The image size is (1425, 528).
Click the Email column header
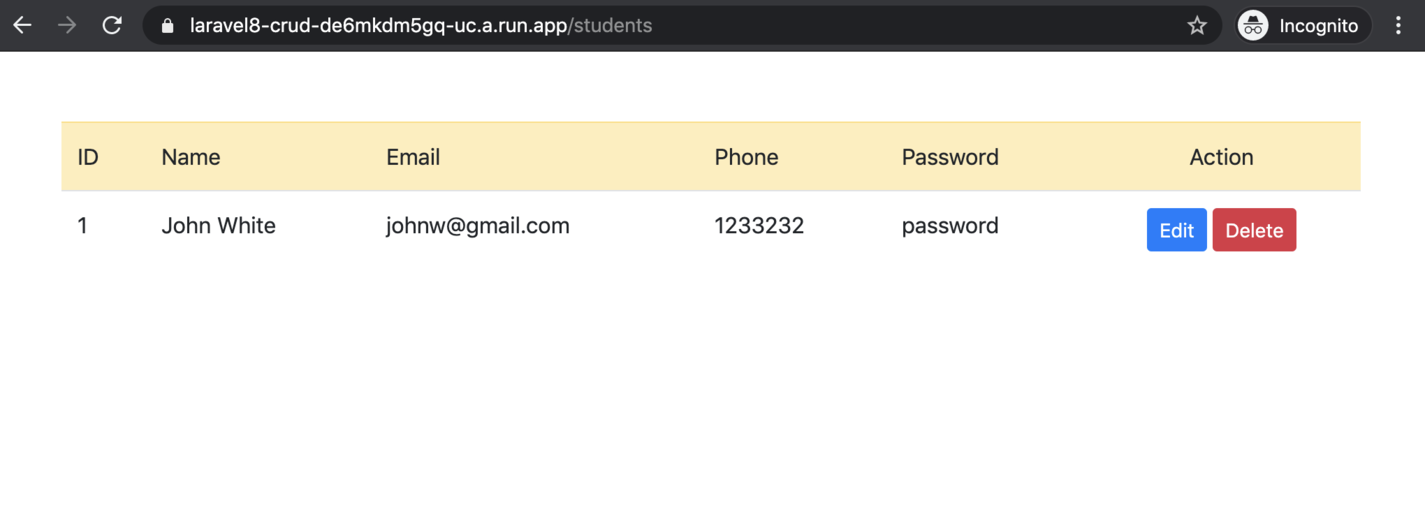coord(413,157)
